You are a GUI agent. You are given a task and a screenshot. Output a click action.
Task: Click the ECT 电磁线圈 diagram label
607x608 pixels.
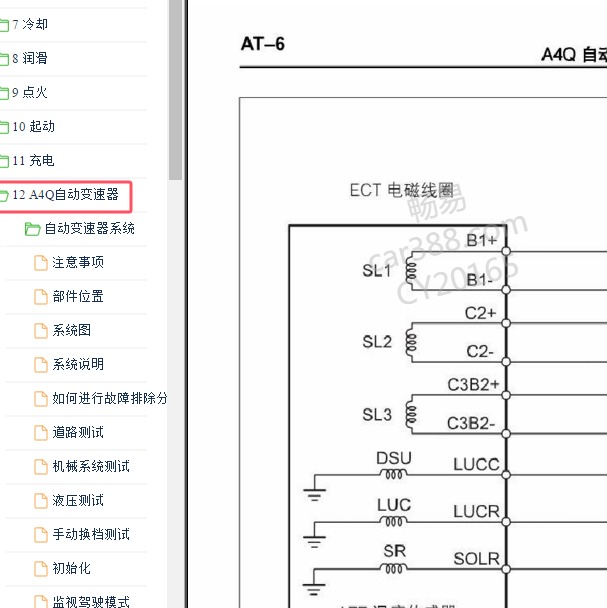point(401,190)
